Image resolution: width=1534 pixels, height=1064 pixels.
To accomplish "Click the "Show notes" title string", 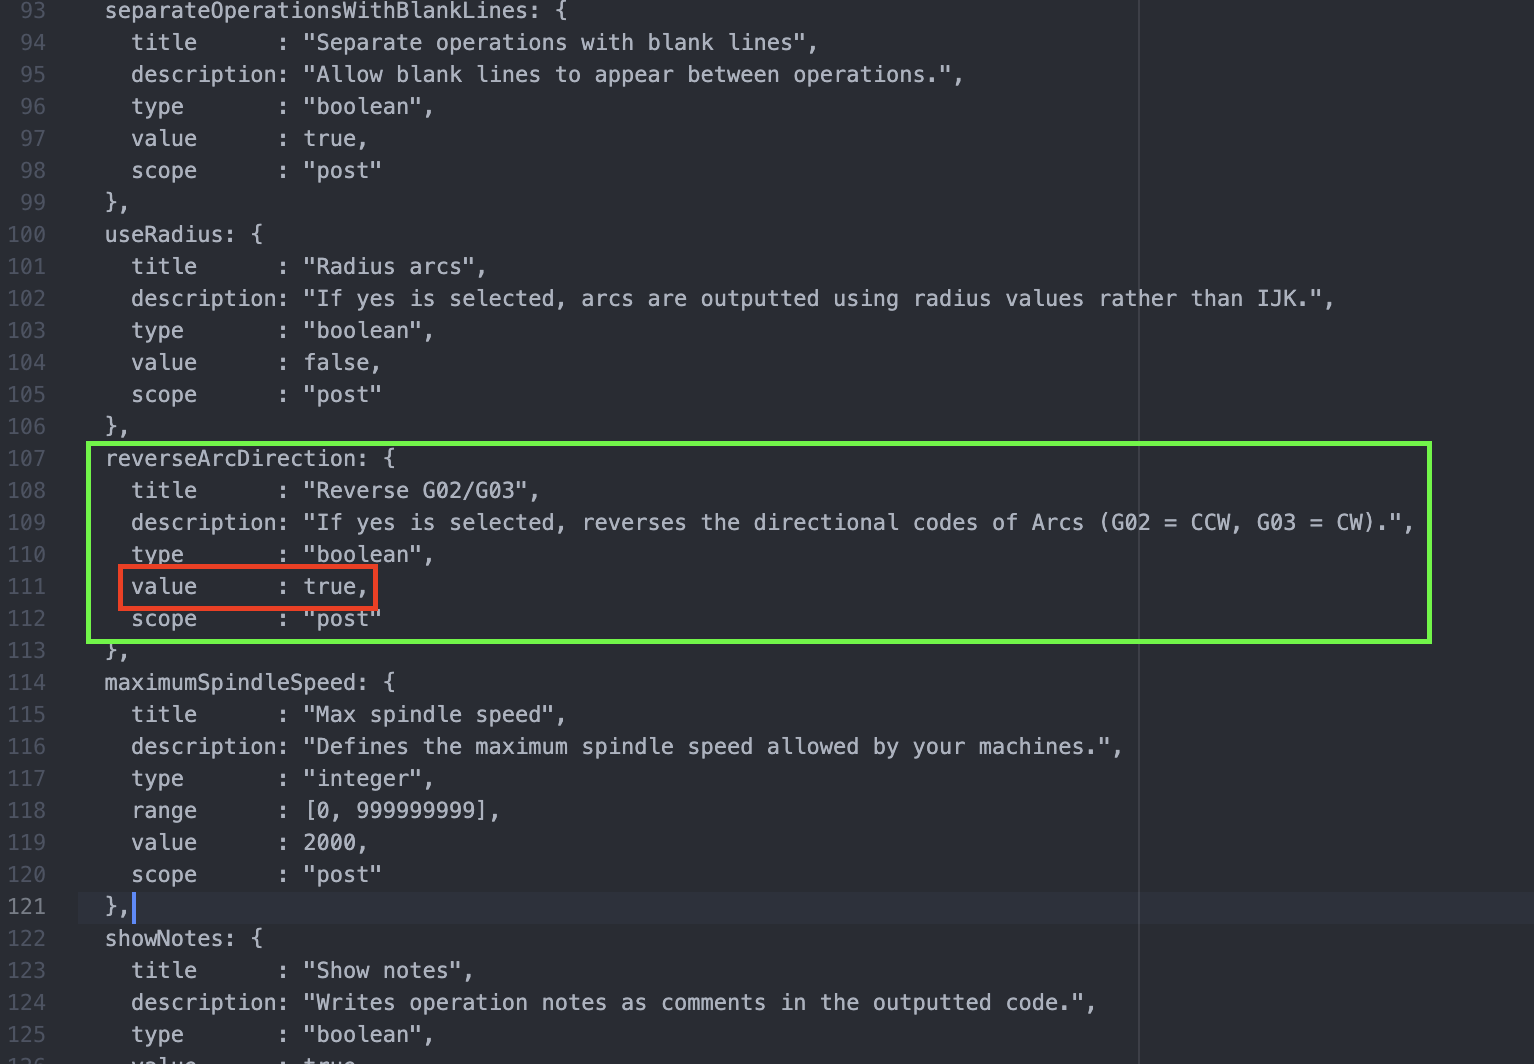I will coord(387,971).
